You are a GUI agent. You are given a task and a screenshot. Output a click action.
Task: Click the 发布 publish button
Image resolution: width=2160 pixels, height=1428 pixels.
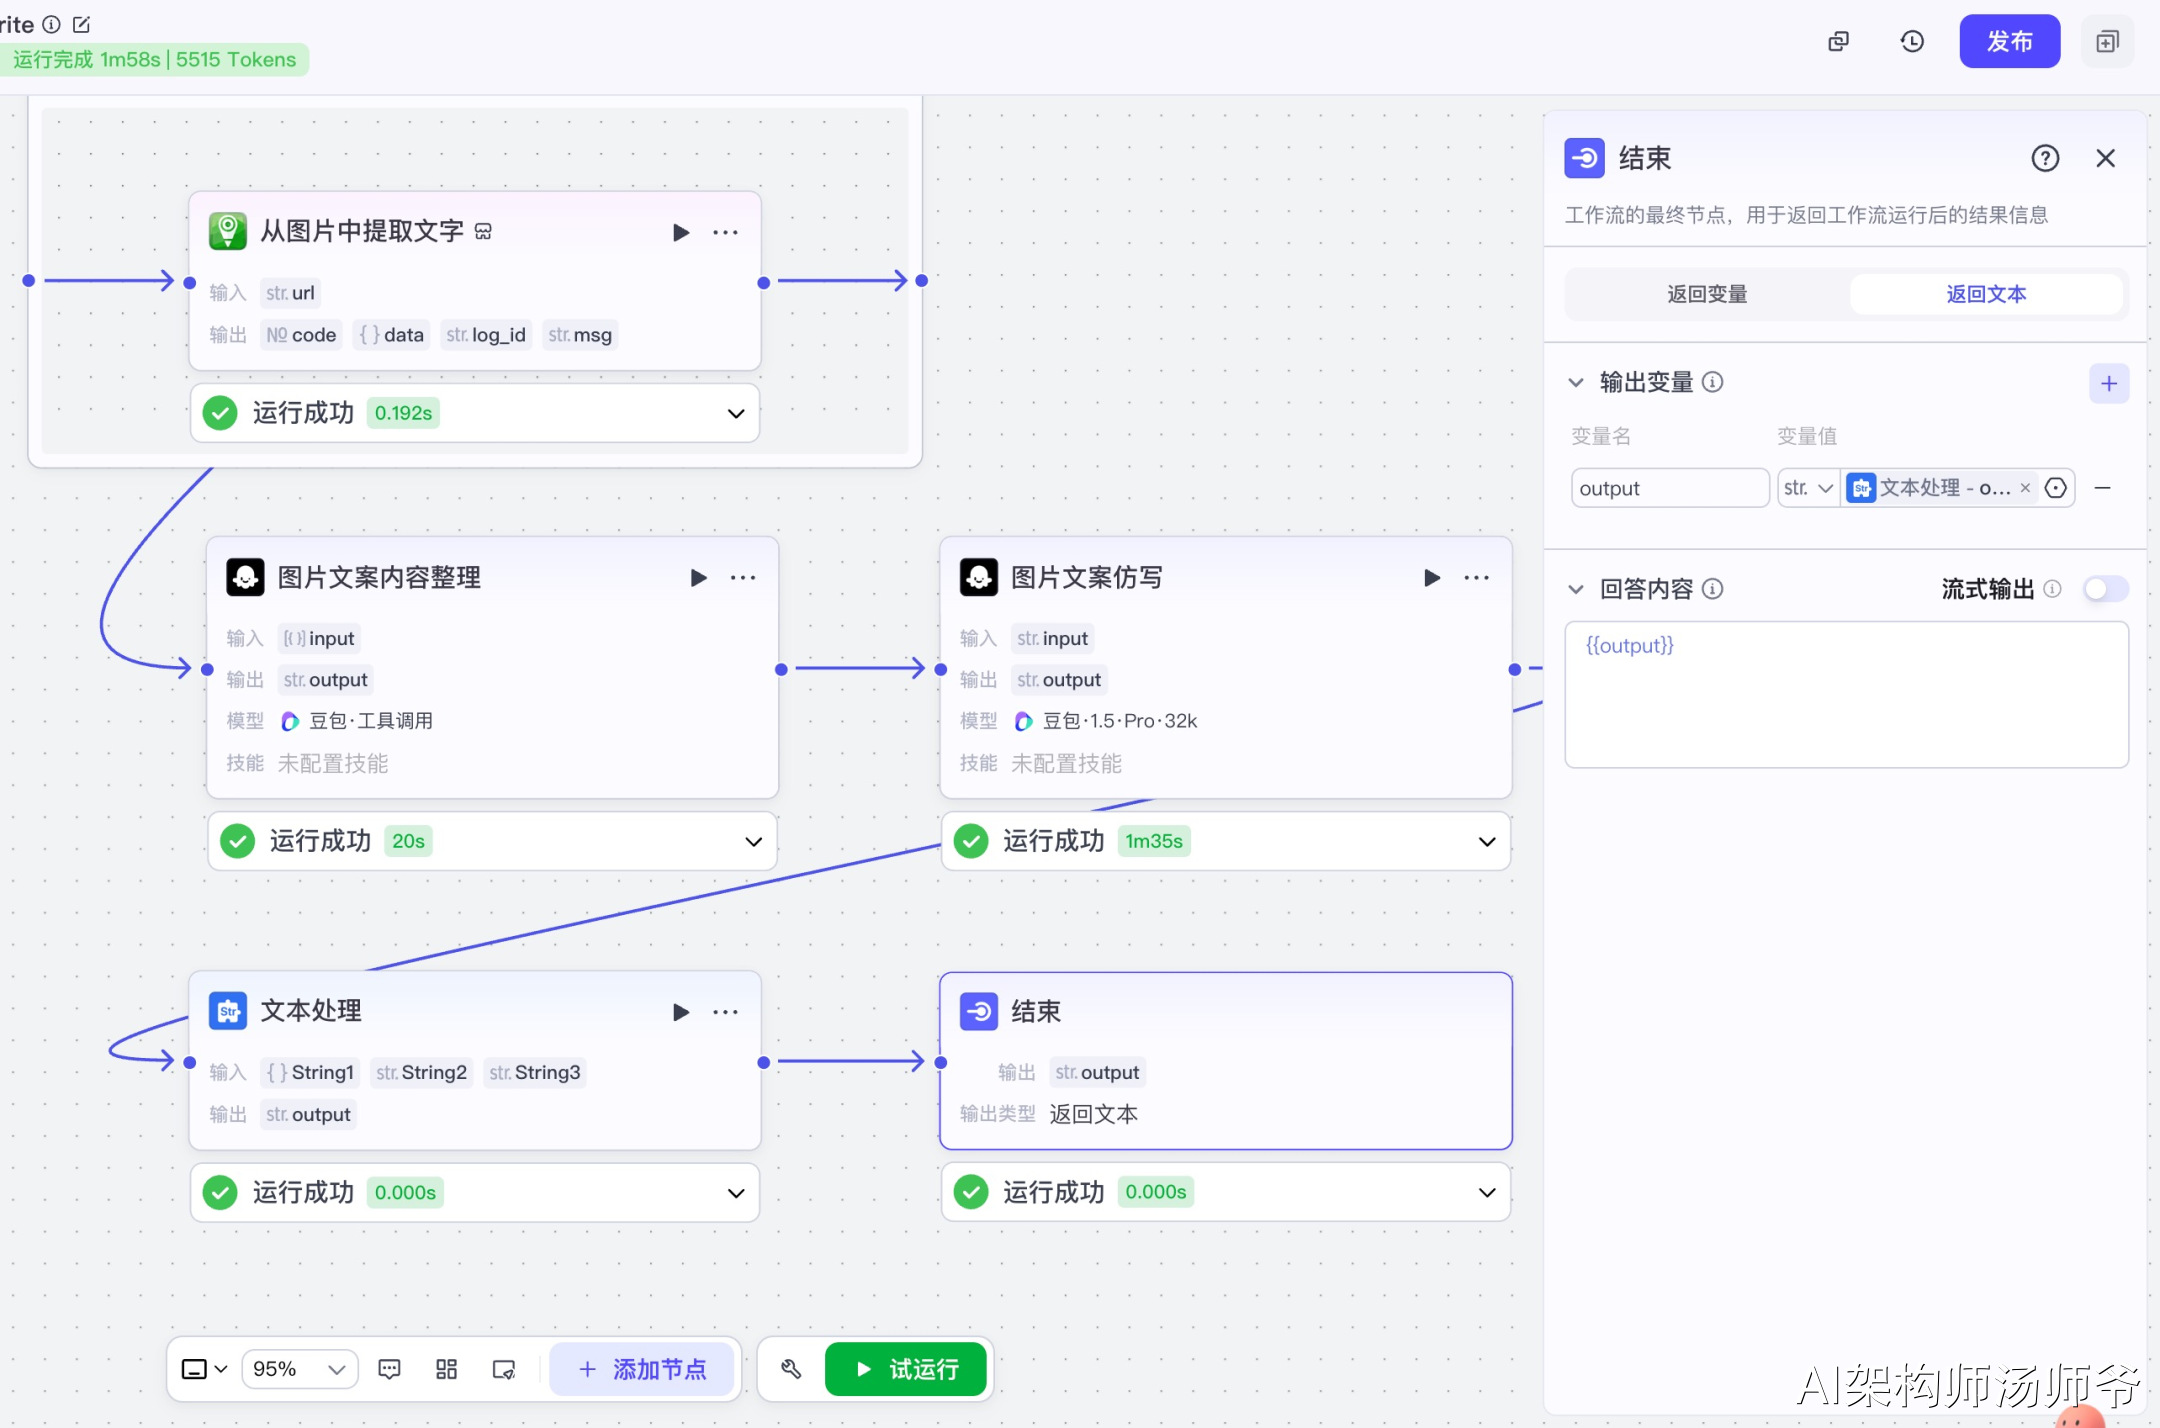(2008, 41)
